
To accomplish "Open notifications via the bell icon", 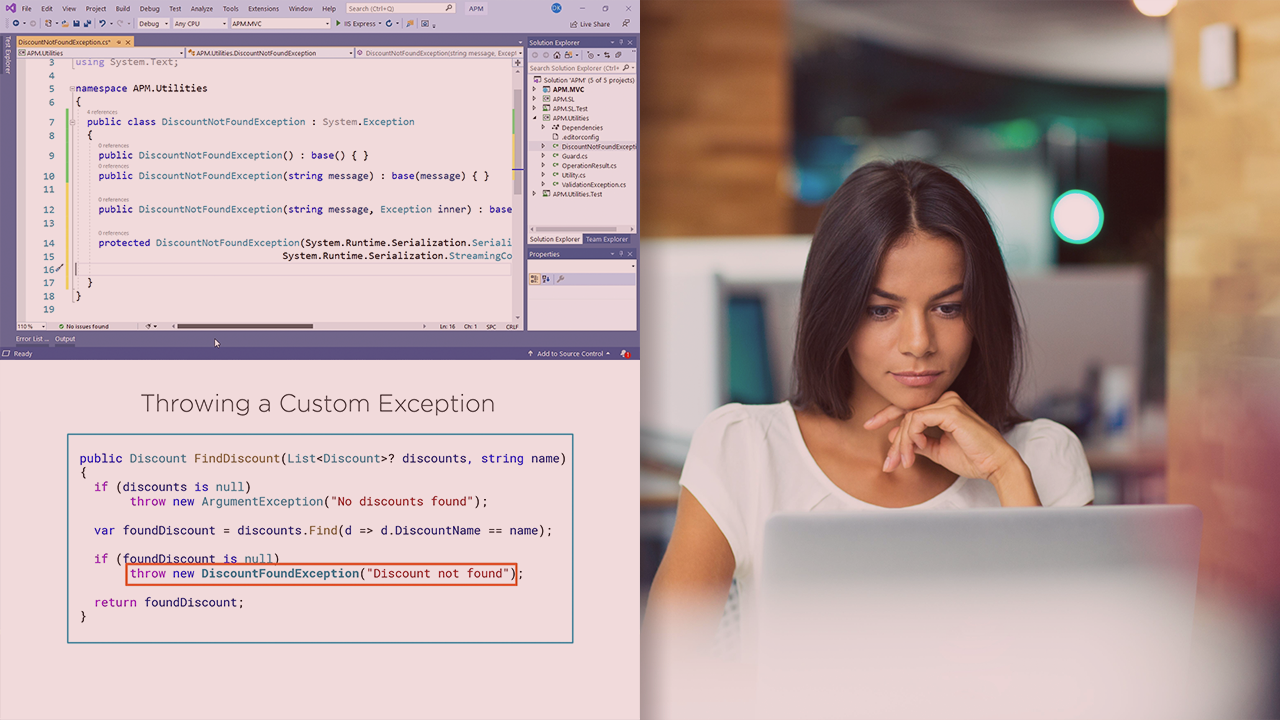I will tap(626, 353).
